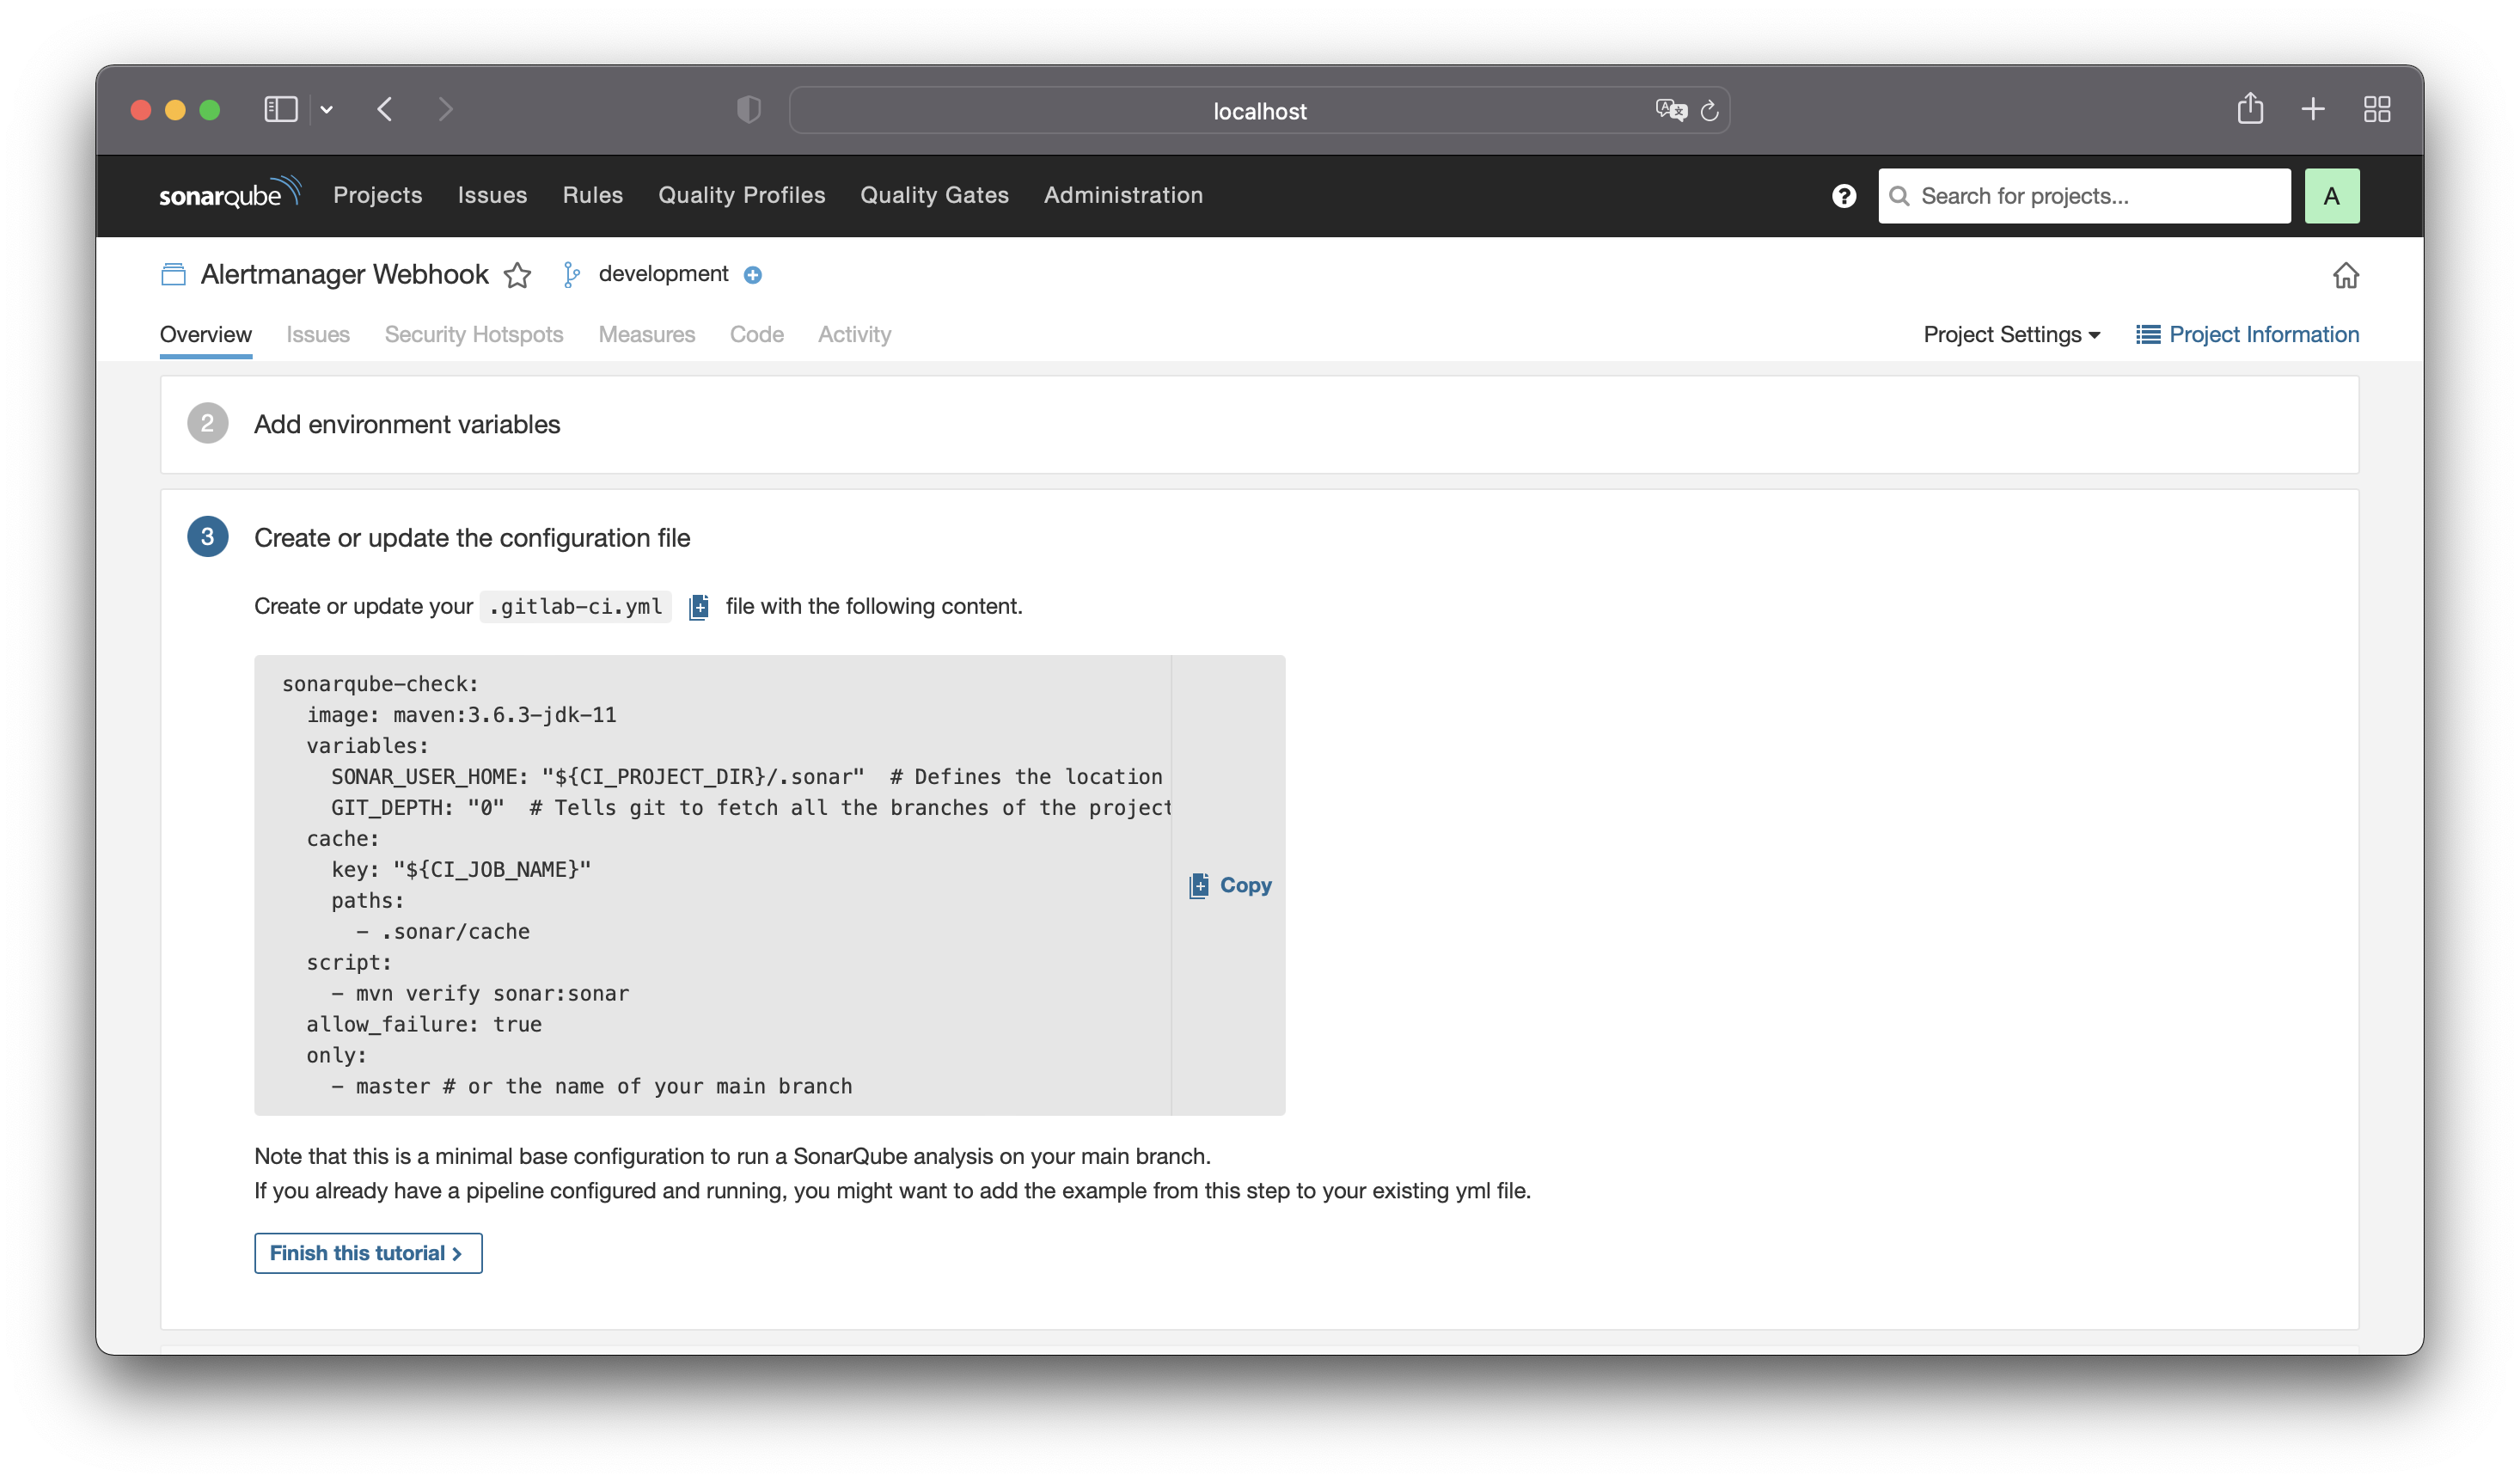Image resolution: width=2520 pixels, height=1482 pixels.
Task: Copy the .gitlab-ci.yml filename with clipboard icon
Action: pyautogui.click(x=699, y=607)
